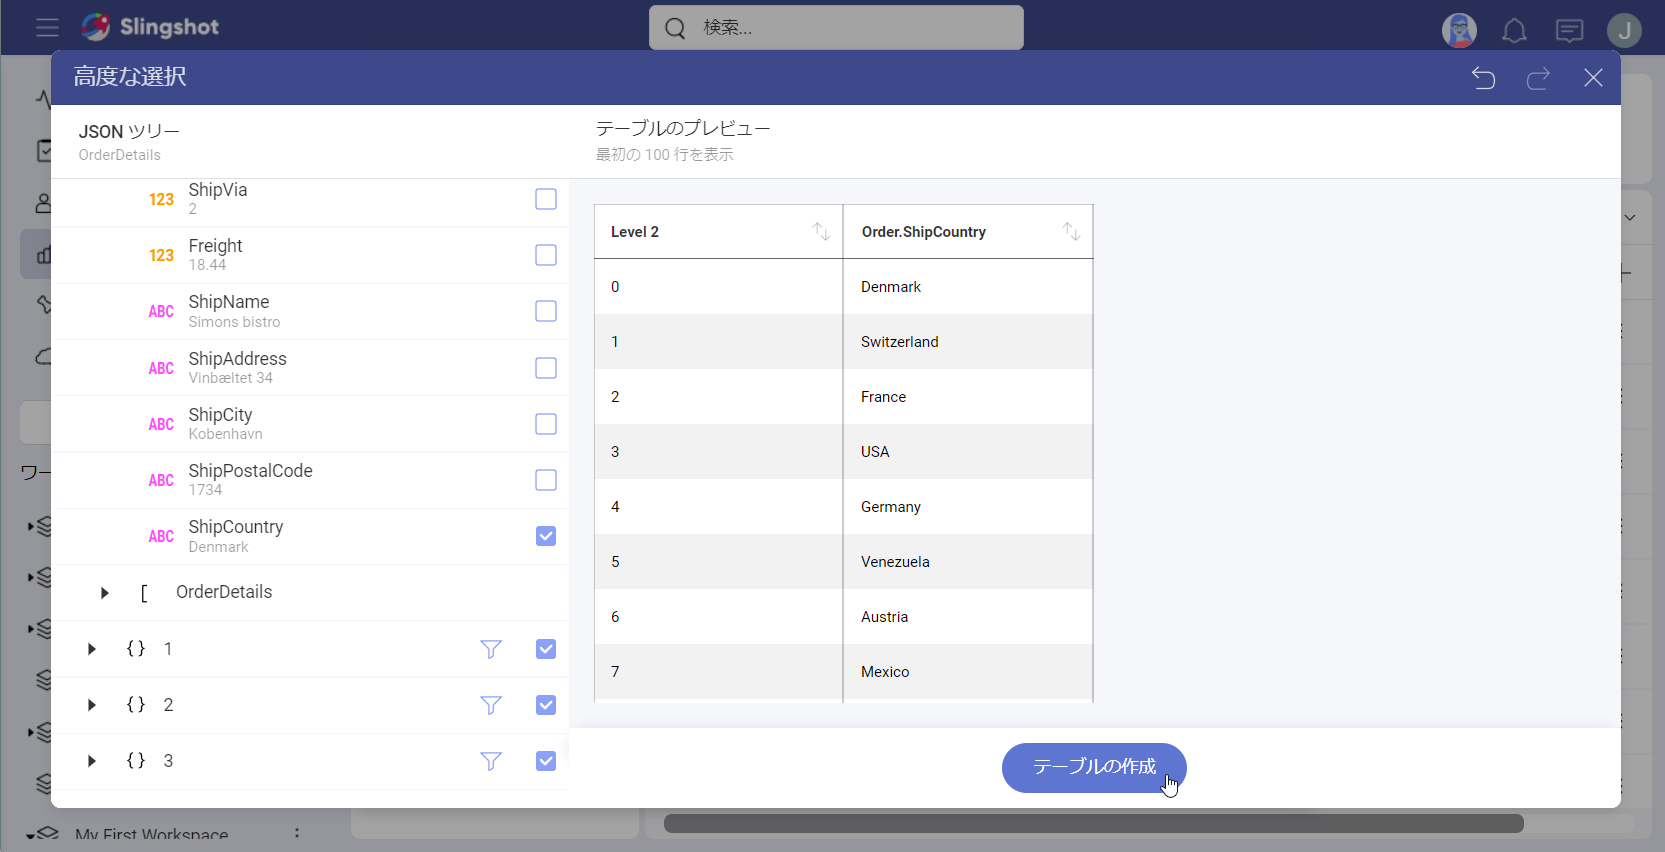Uncheck the ShipCountry field checkbox

546,536
